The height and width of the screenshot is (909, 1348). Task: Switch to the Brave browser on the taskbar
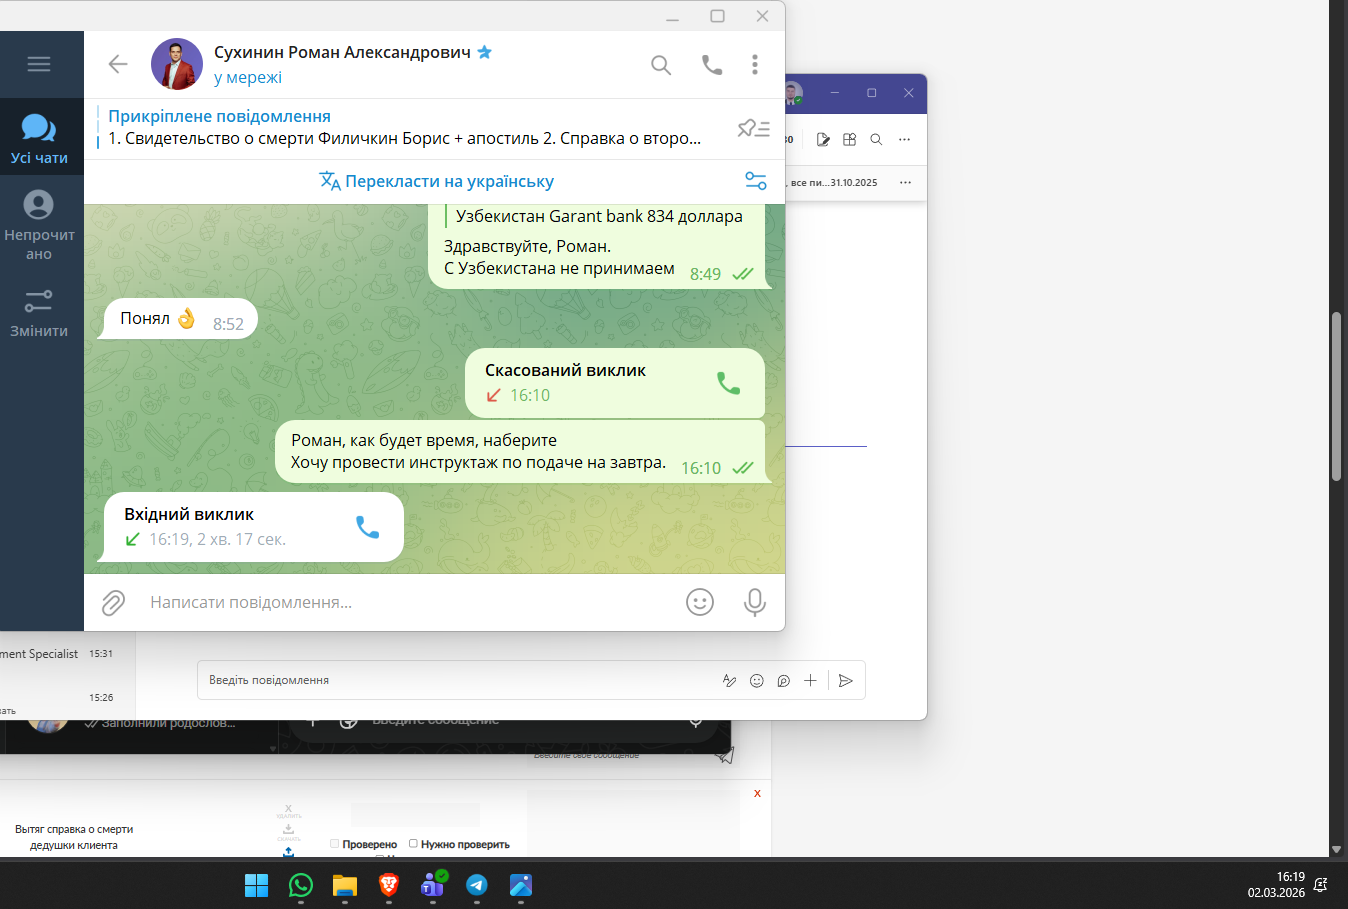(389, 885)
